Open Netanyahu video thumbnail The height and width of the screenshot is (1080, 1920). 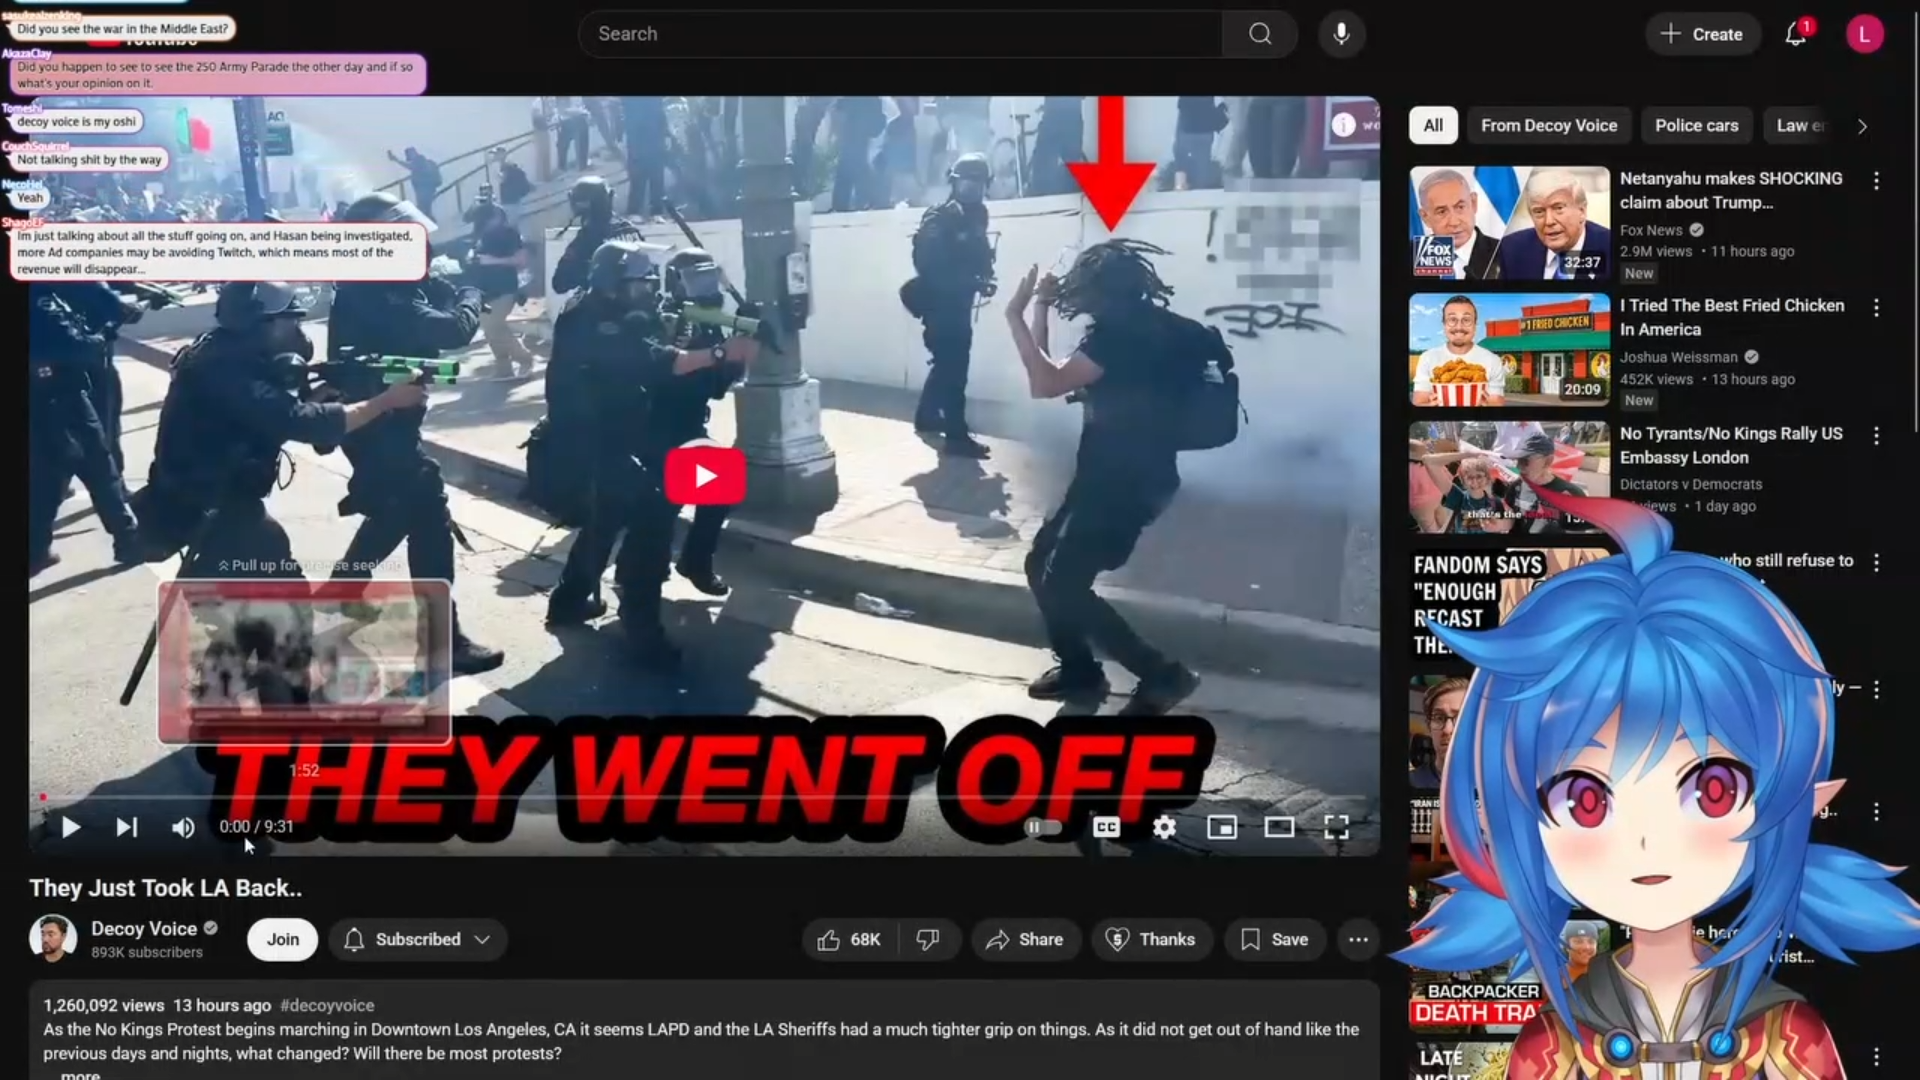coord(1509,222)
